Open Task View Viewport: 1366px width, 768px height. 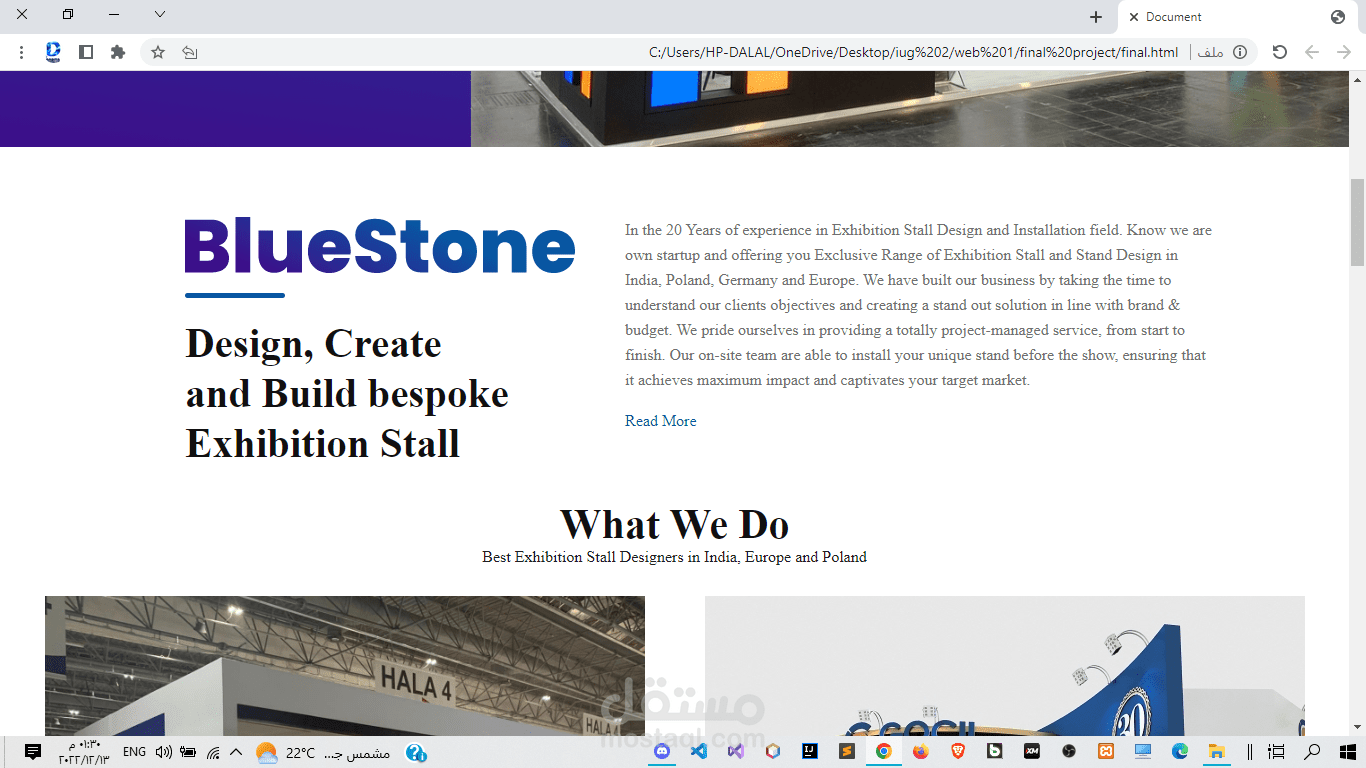pyautogui.click(x=1276, y=751)
